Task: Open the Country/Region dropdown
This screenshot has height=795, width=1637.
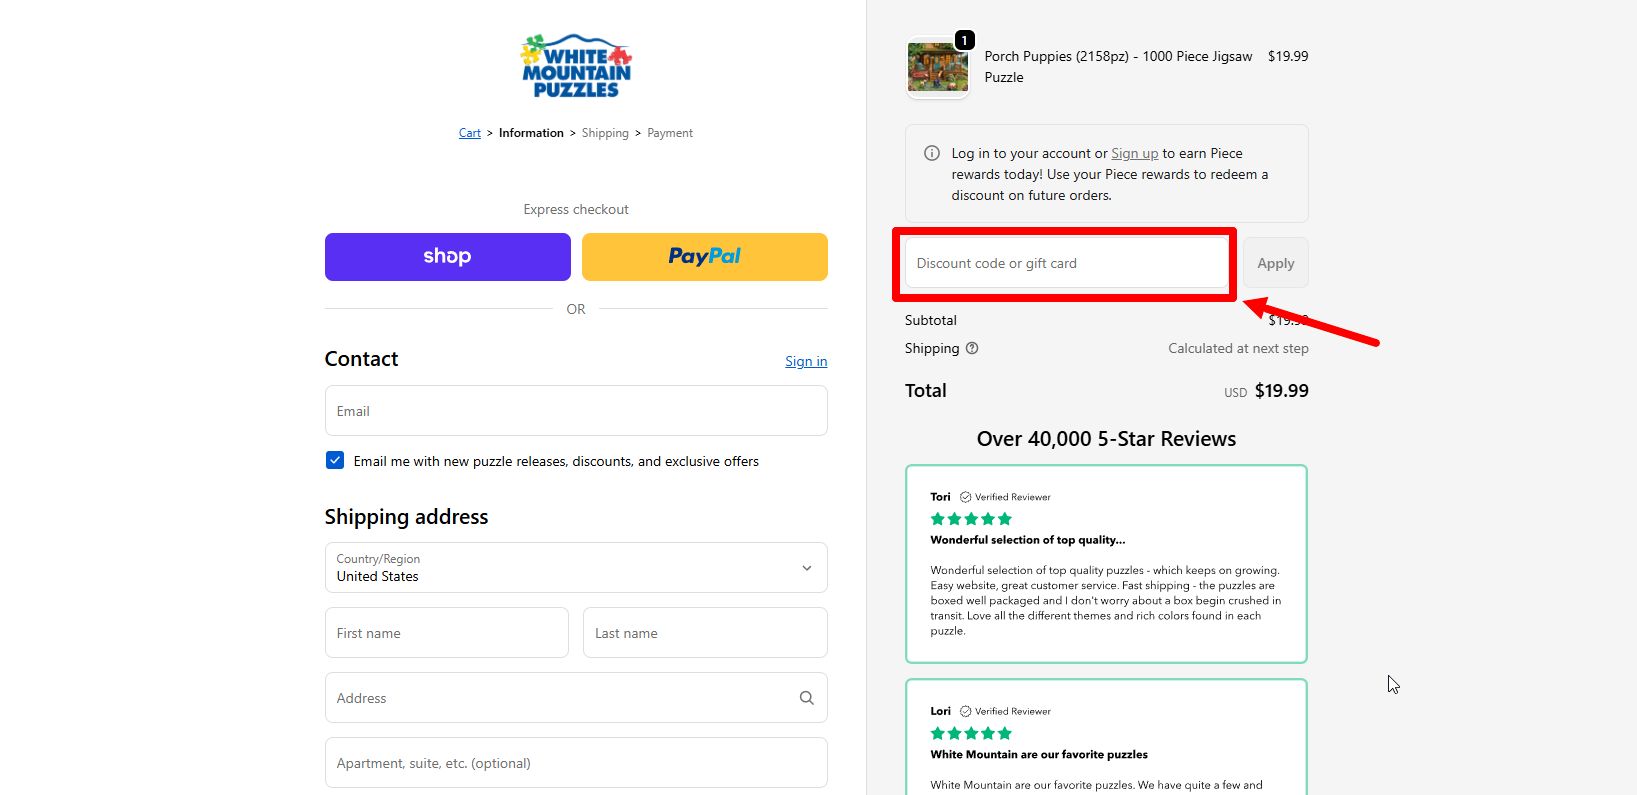Action: pos(575,568)
